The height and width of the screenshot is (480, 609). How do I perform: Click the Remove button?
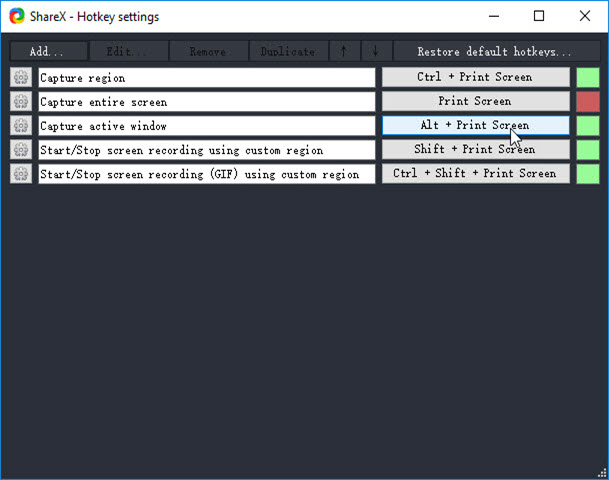(x=209, y=51)
